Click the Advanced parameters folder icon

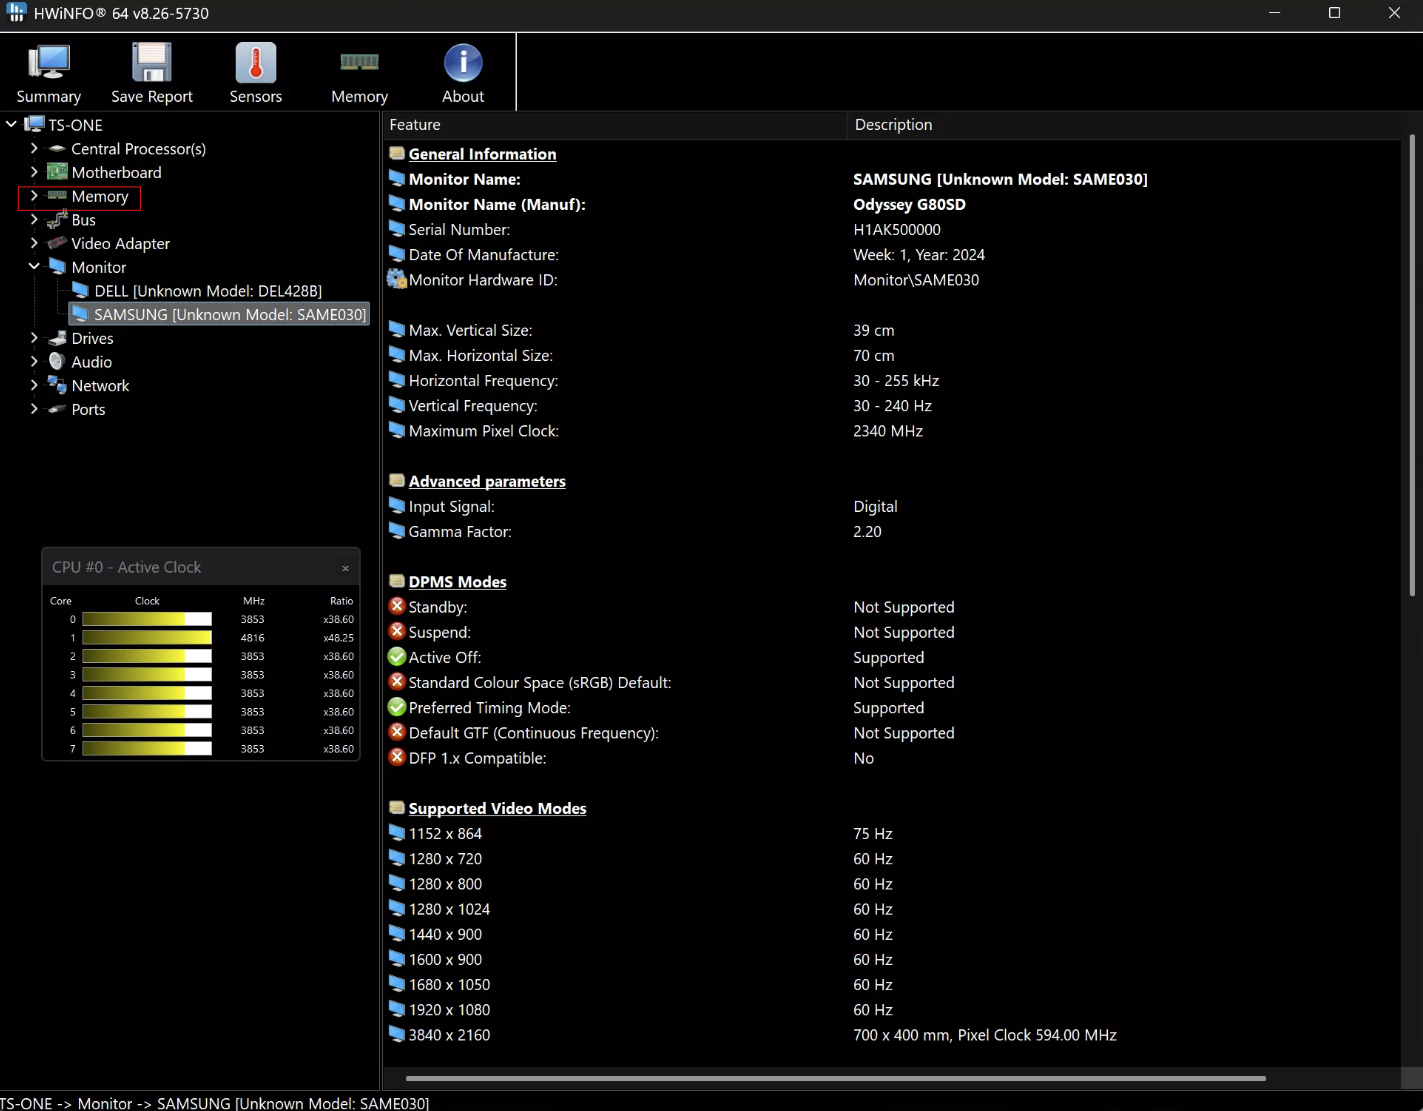click(x=397, y=480)
